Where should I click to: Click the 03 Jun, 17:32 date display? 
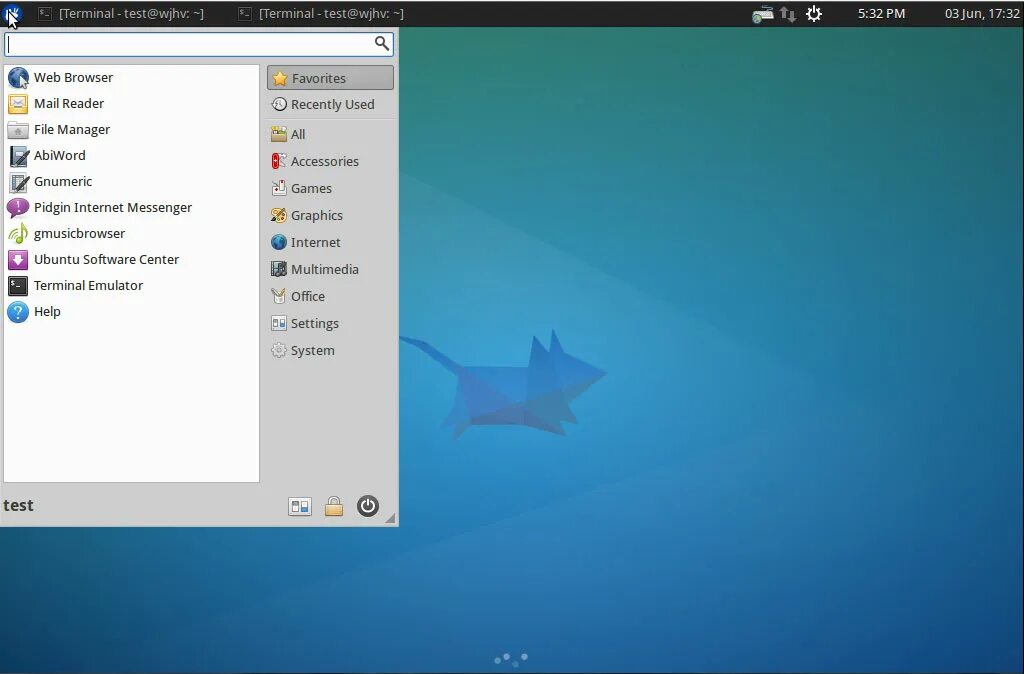[982, 13]
